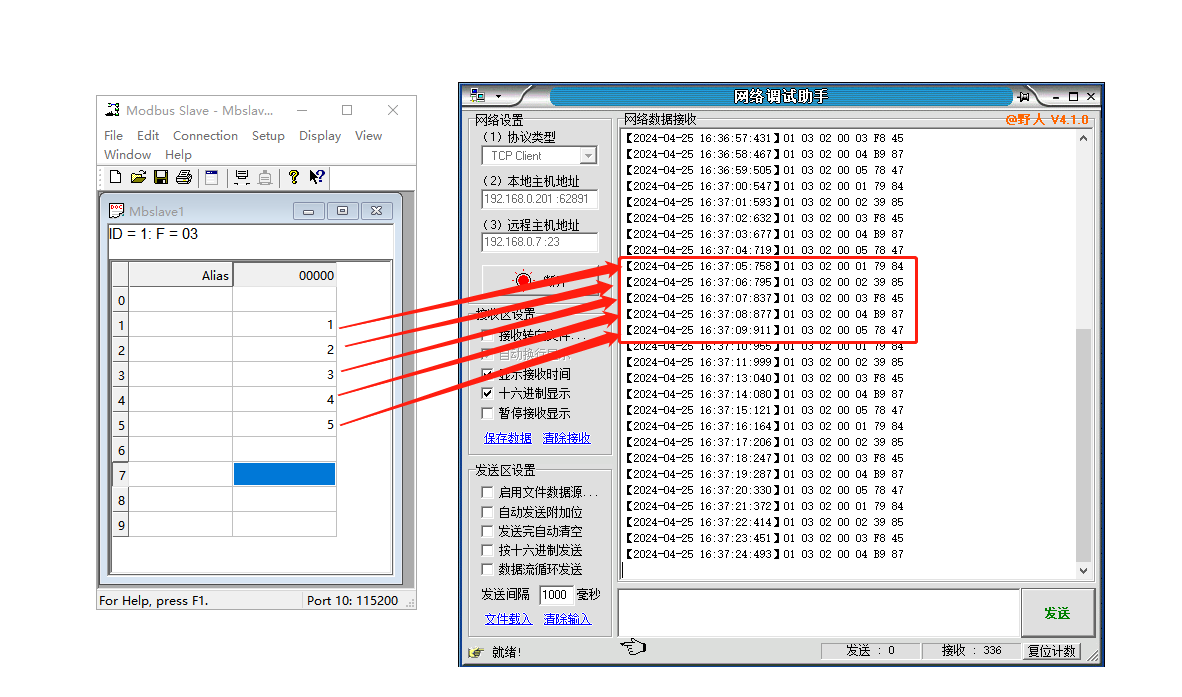Viewport: 1182px width, 697px height.
Task: Click the send interval 1000 input field
Action: pyautogui.click(x=556, y=595)
